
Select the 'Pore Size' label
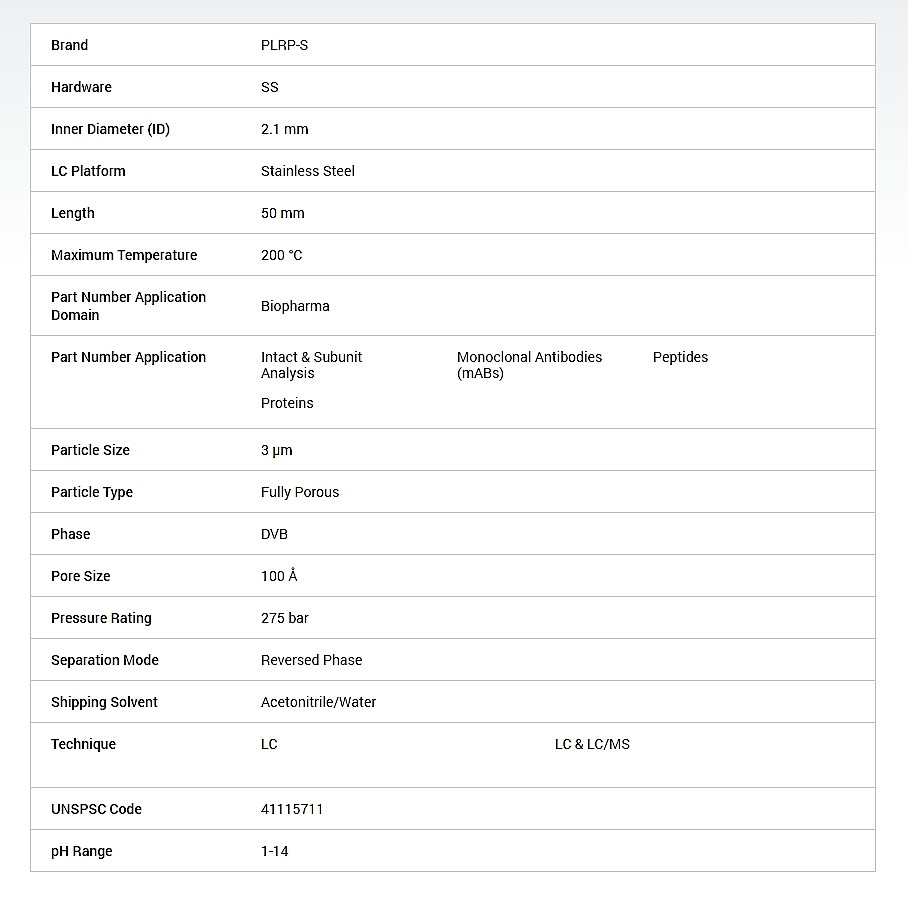click(x=80, y=576)
